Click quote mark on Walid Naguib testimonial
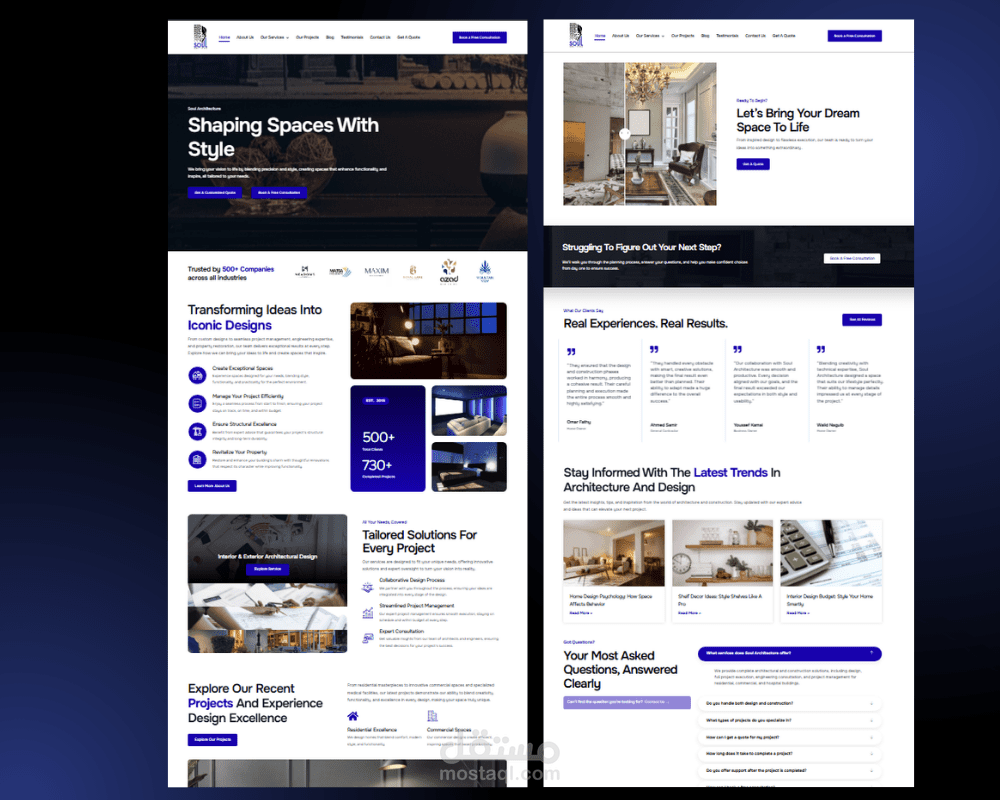 pyautogui.click(x=821, y=350)
